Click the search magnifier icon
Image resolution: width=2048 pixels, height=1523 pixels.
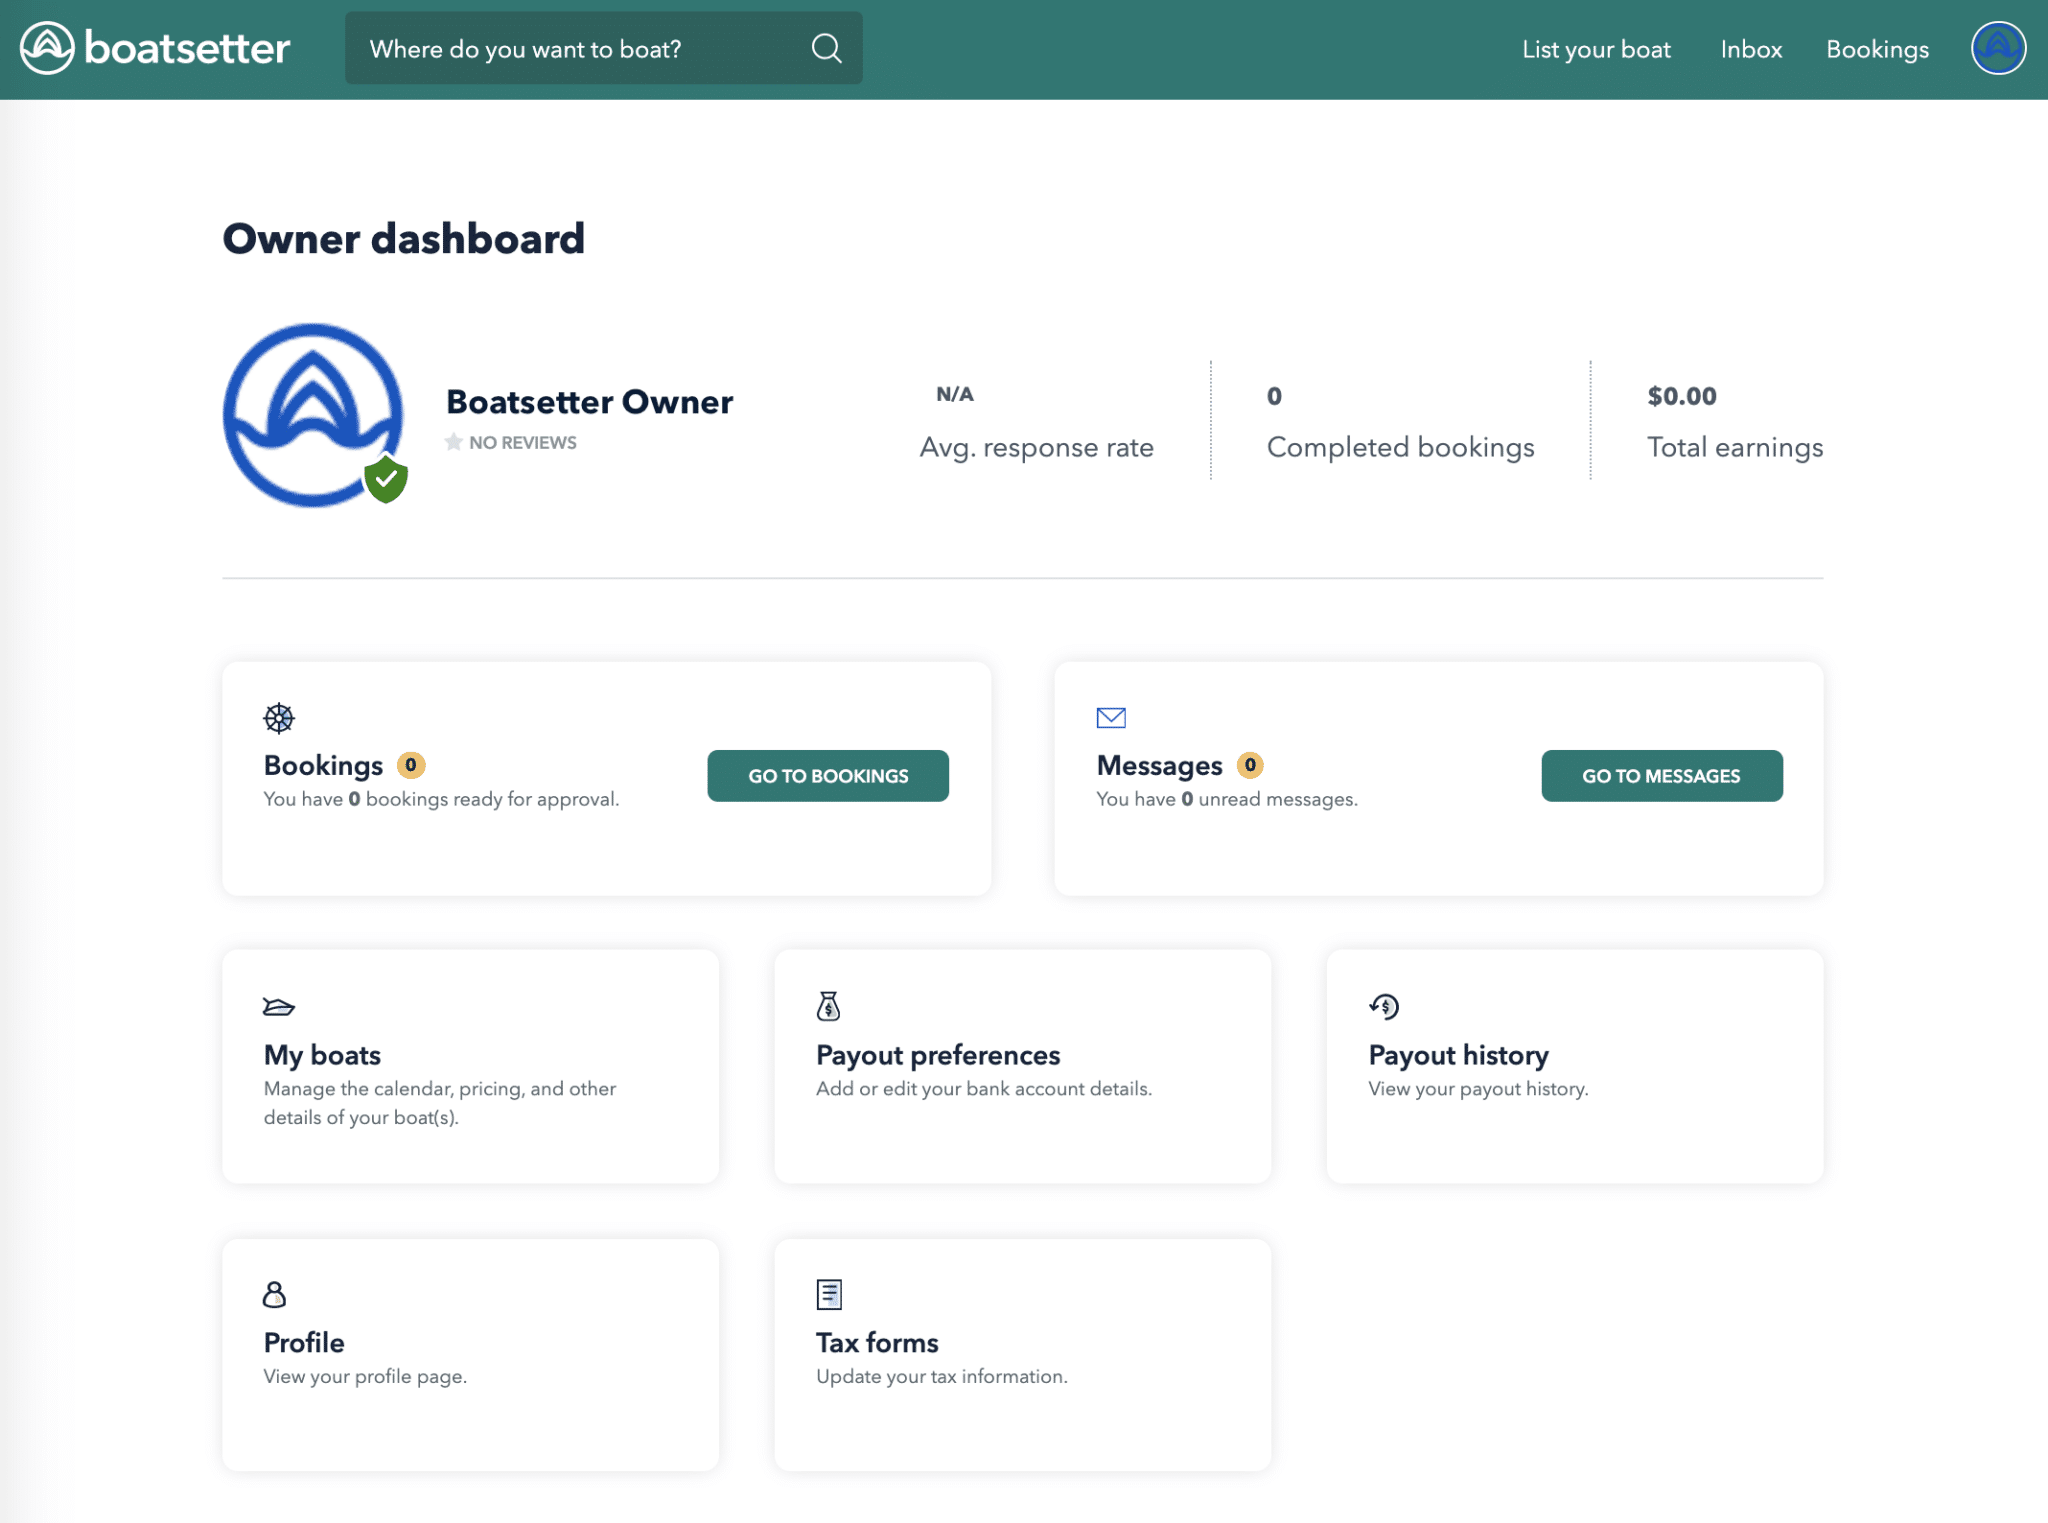pyautogui.click(x=826, y=47)
